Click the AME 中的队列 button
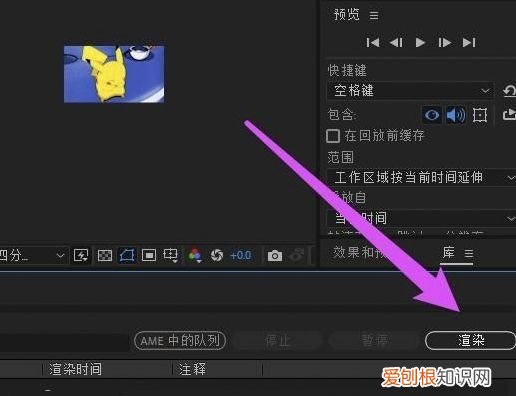The image size is (516, 396). point(180,341)
